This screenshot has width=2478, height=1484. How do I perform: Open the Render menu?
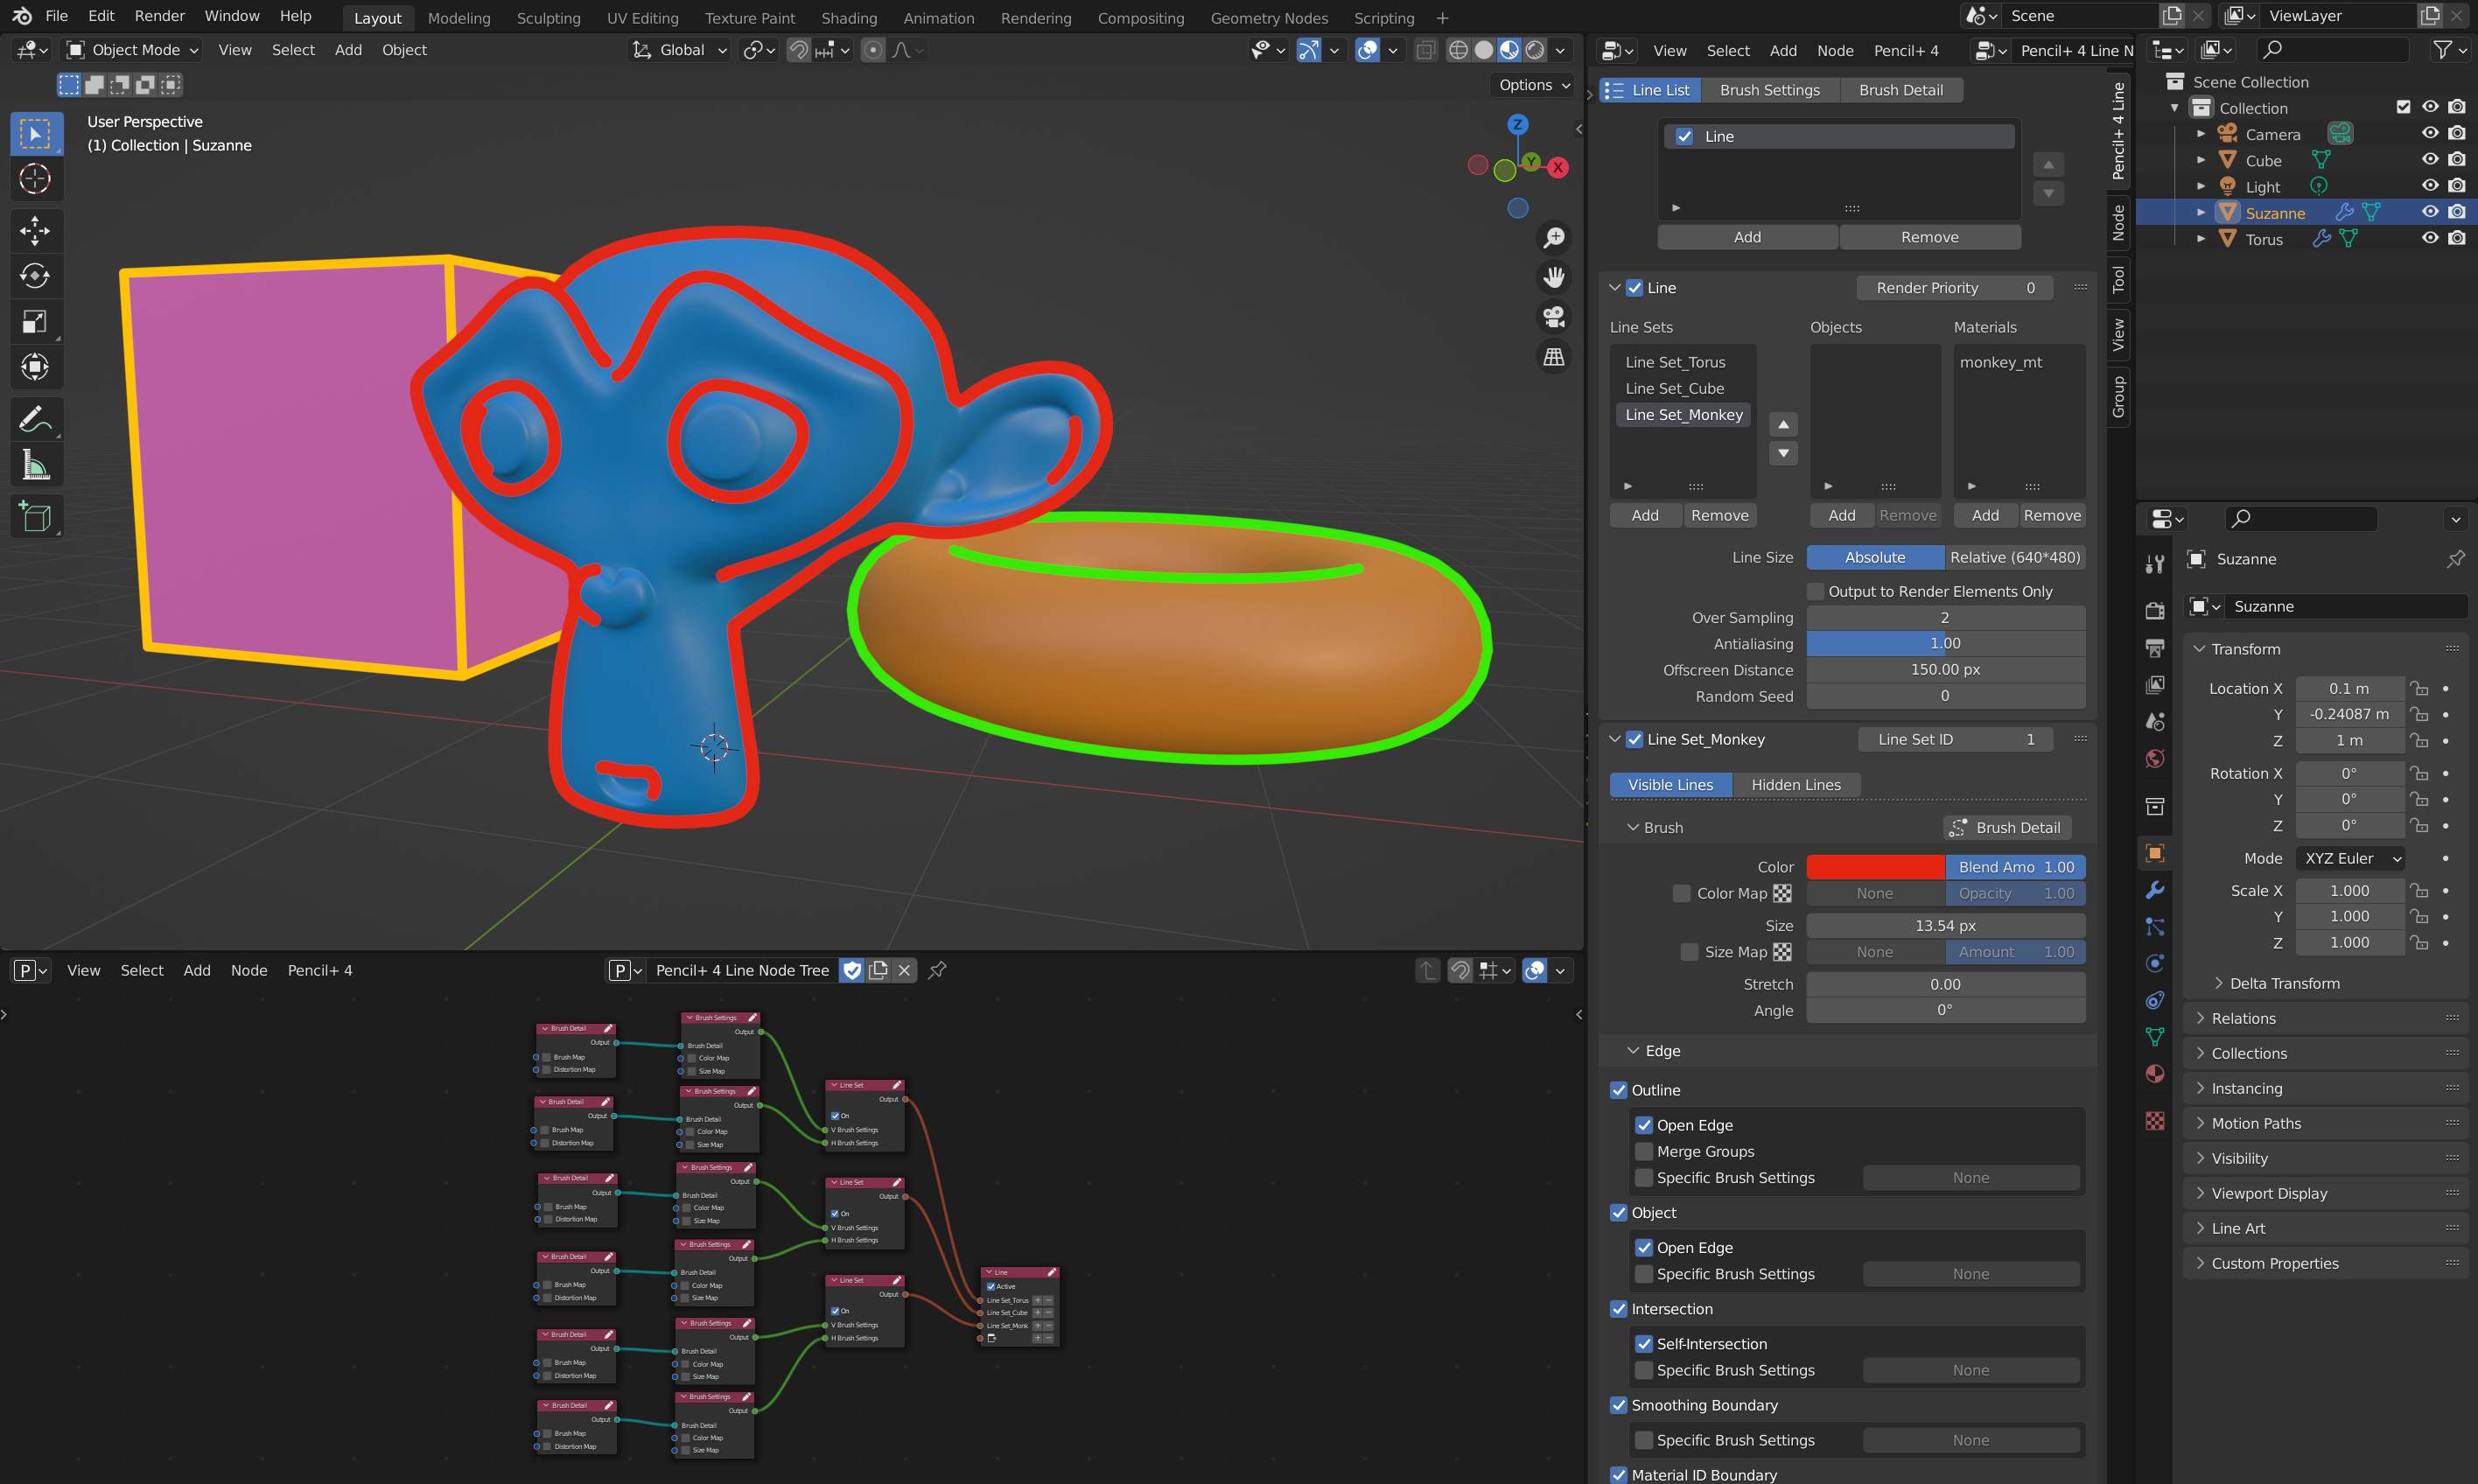point(160,16)
